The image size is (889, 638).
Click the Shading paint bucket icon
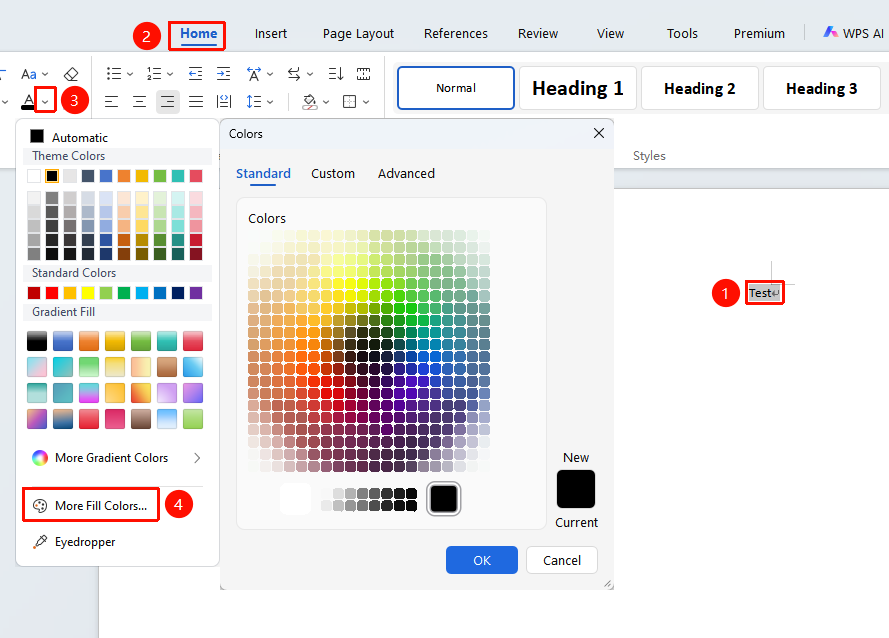point(310,102)
